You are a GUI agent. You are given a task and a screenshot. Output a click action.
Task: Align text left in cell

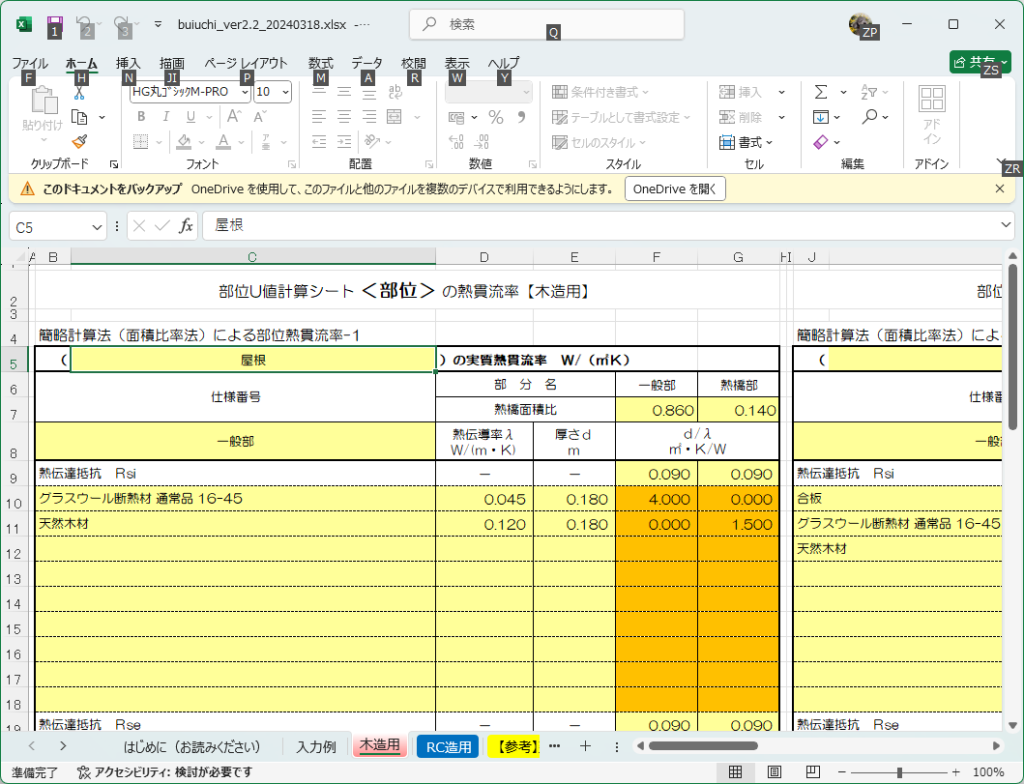[x=319, y=117]
